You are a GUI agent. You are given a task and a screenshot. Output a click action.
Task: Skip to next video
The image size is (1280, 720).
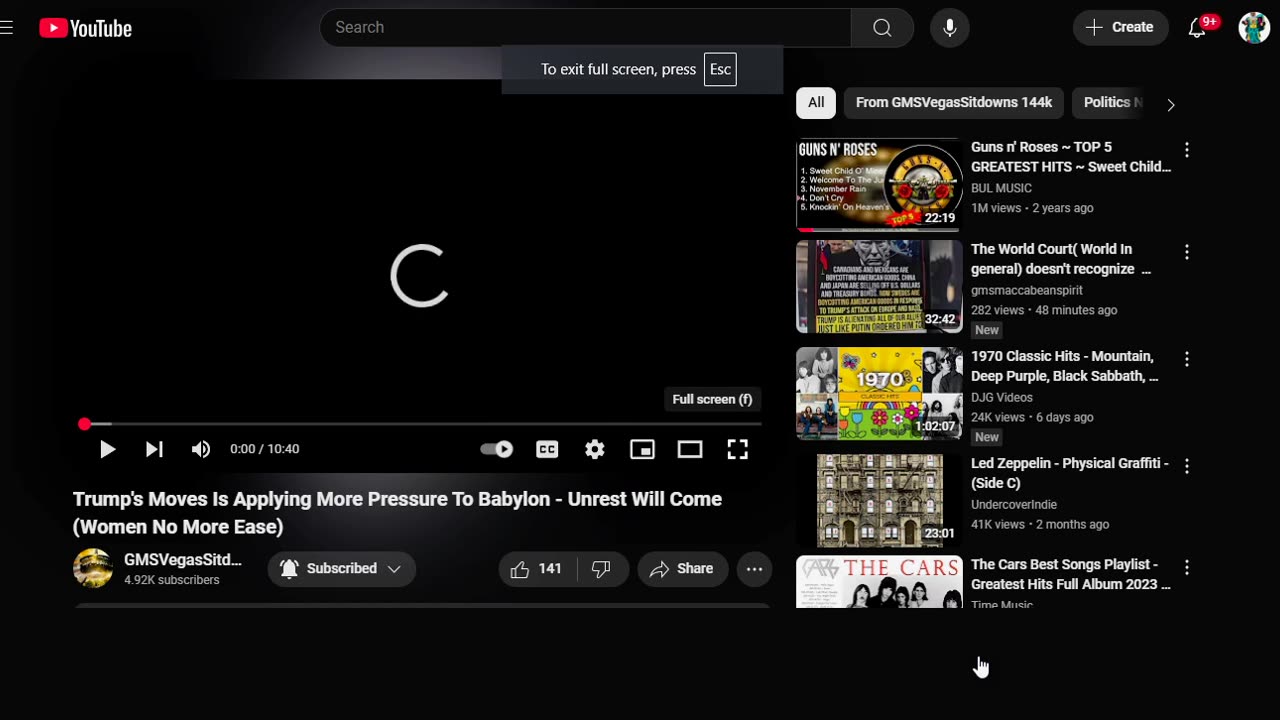(154, 449)
